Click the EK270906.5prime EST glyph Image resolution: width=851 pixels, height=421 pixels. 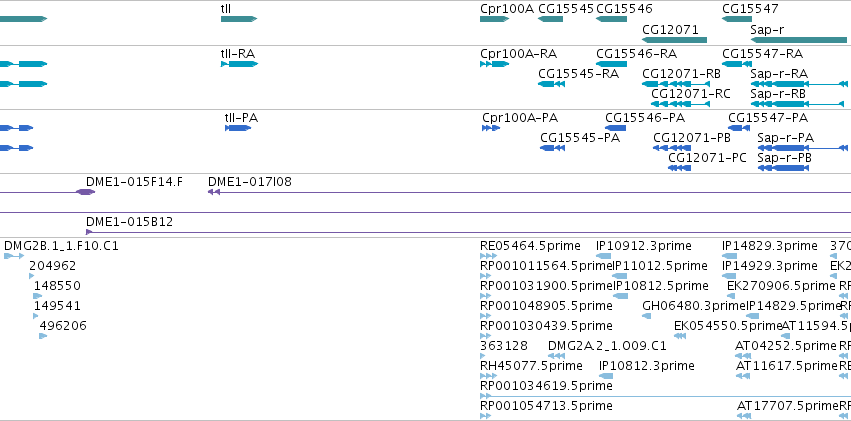point(731,296)
